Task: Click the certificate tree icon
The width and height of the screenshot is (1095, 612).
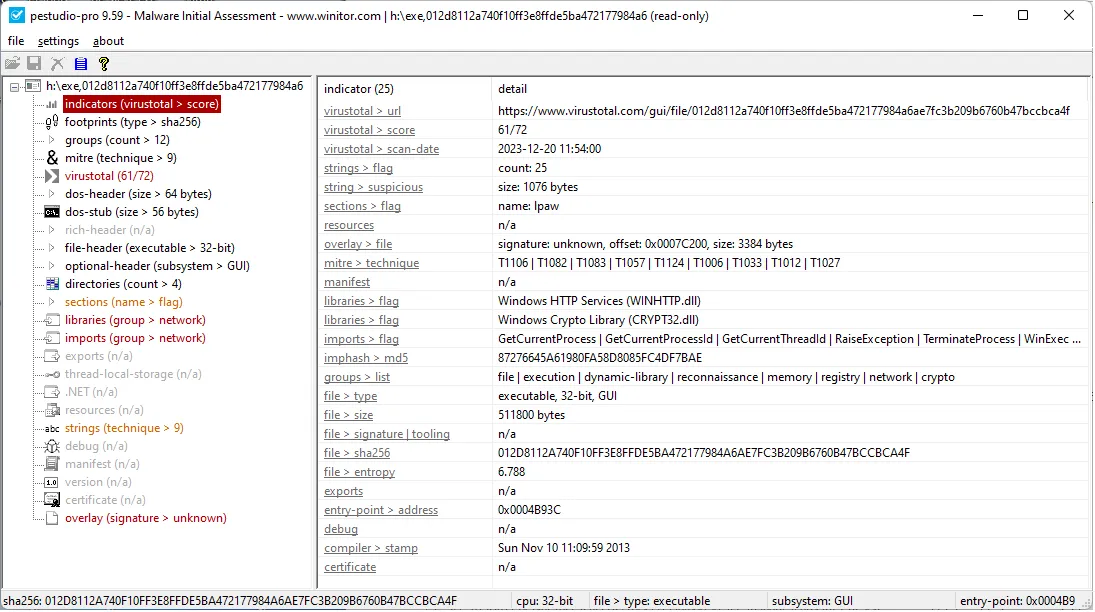Action: (52, 500)
